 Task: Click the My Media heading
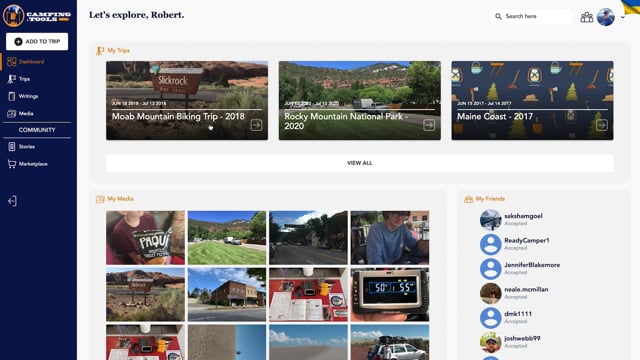[x=120, y=199]
